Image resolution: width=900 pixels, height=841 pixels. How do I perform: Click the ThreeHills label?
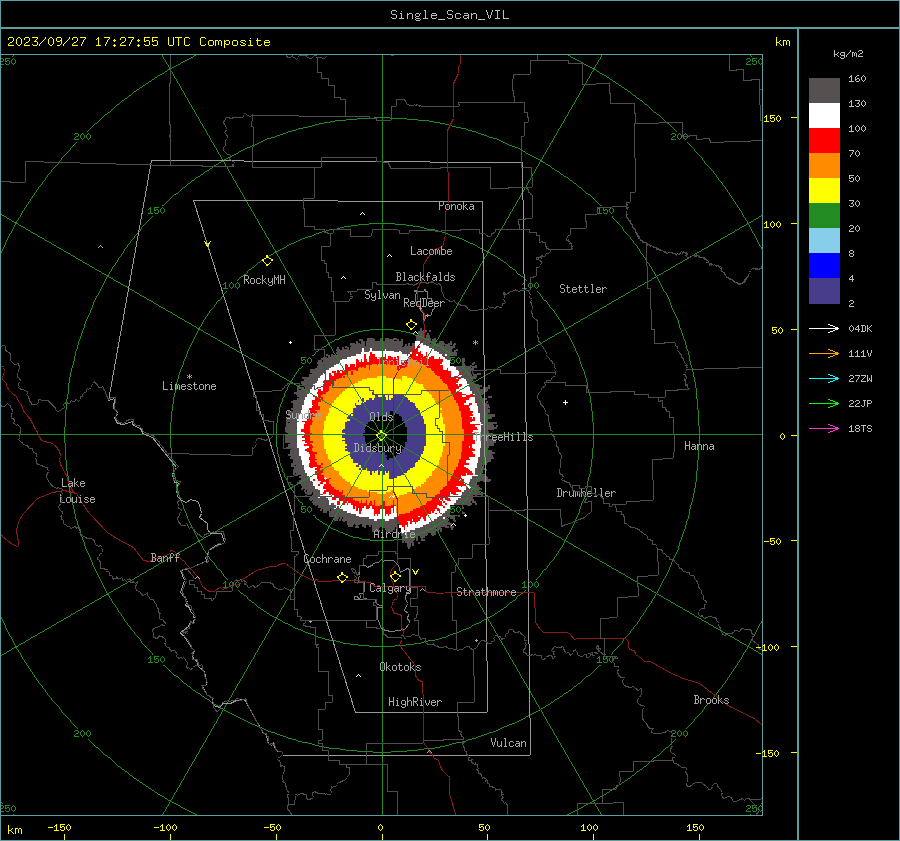pos(505,437)
